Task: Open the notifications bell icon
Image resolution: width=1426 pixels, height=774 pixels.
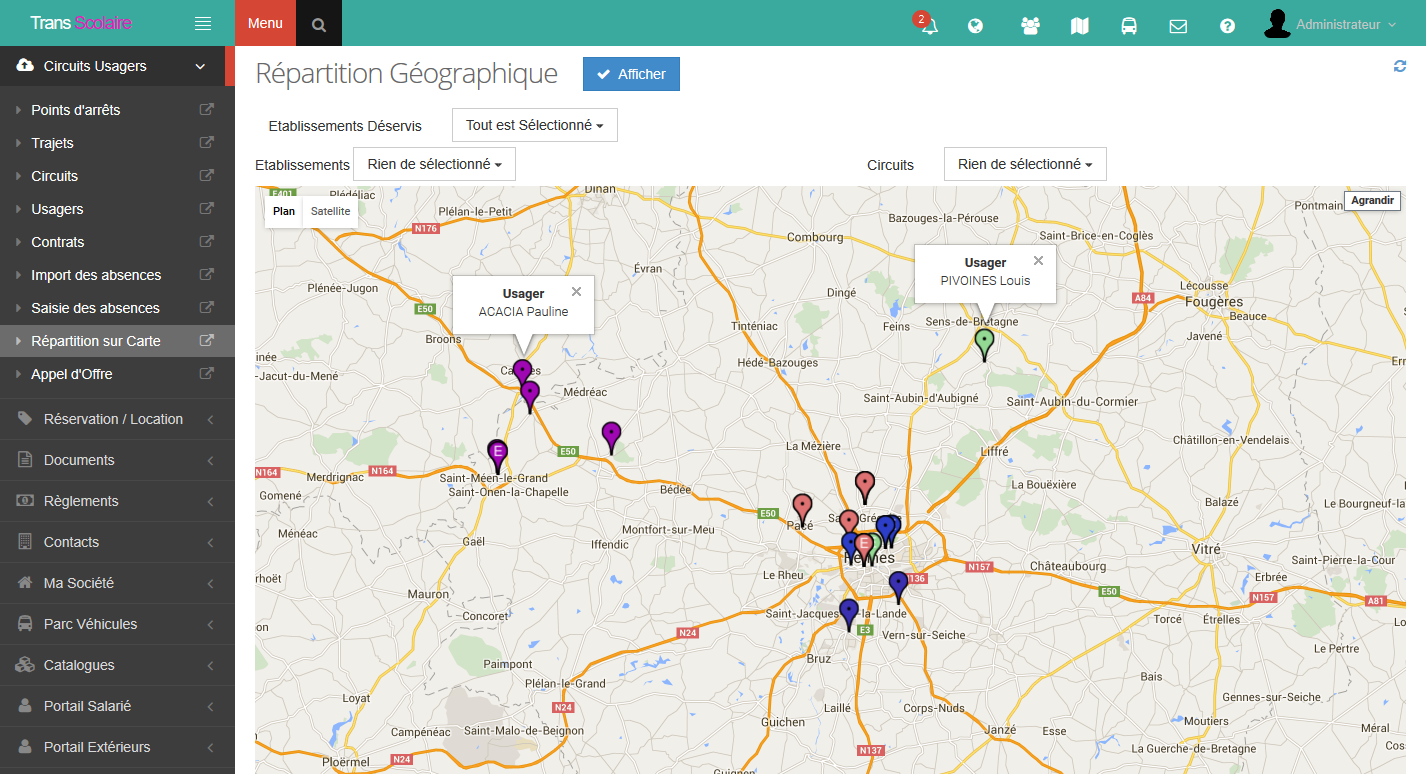Action: coord(929,26)
